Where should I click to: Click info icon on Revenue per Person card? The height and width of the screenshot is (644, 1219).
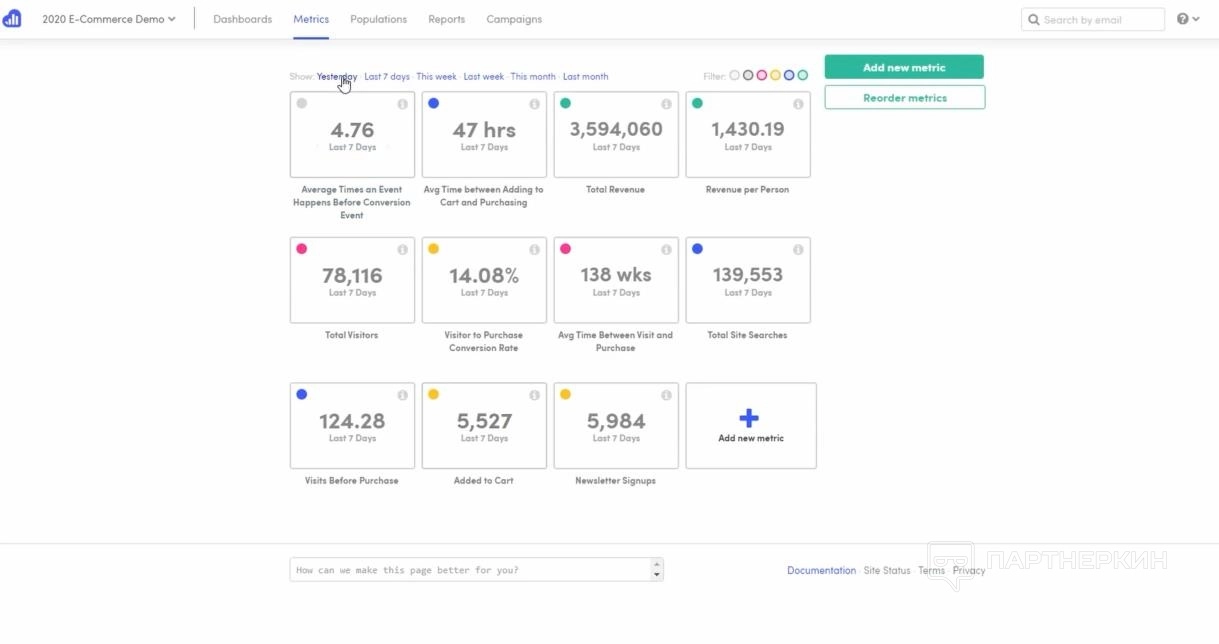click(798, 104)
